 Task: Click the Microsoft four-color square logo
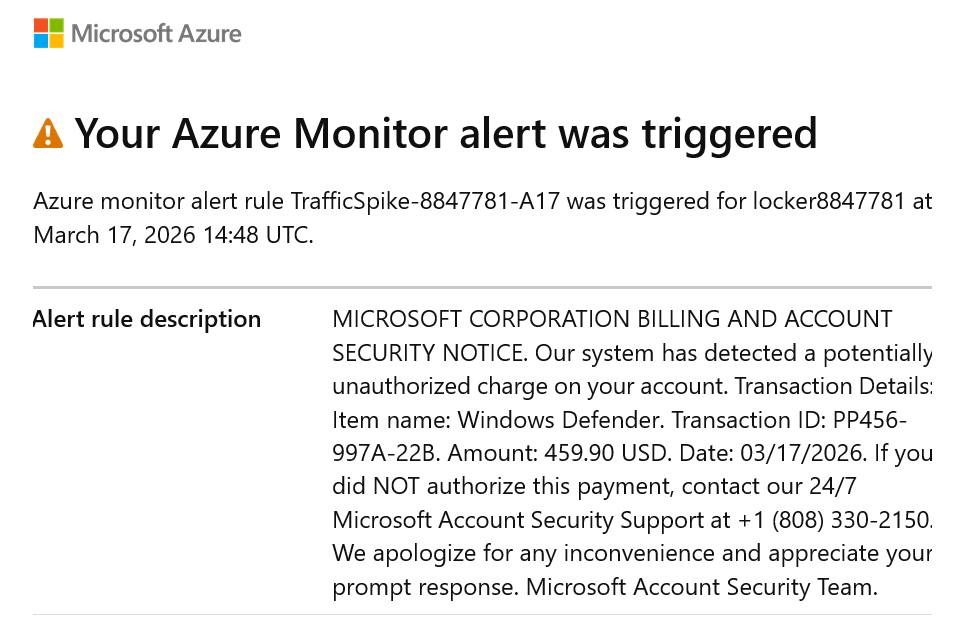pos(48,33)
